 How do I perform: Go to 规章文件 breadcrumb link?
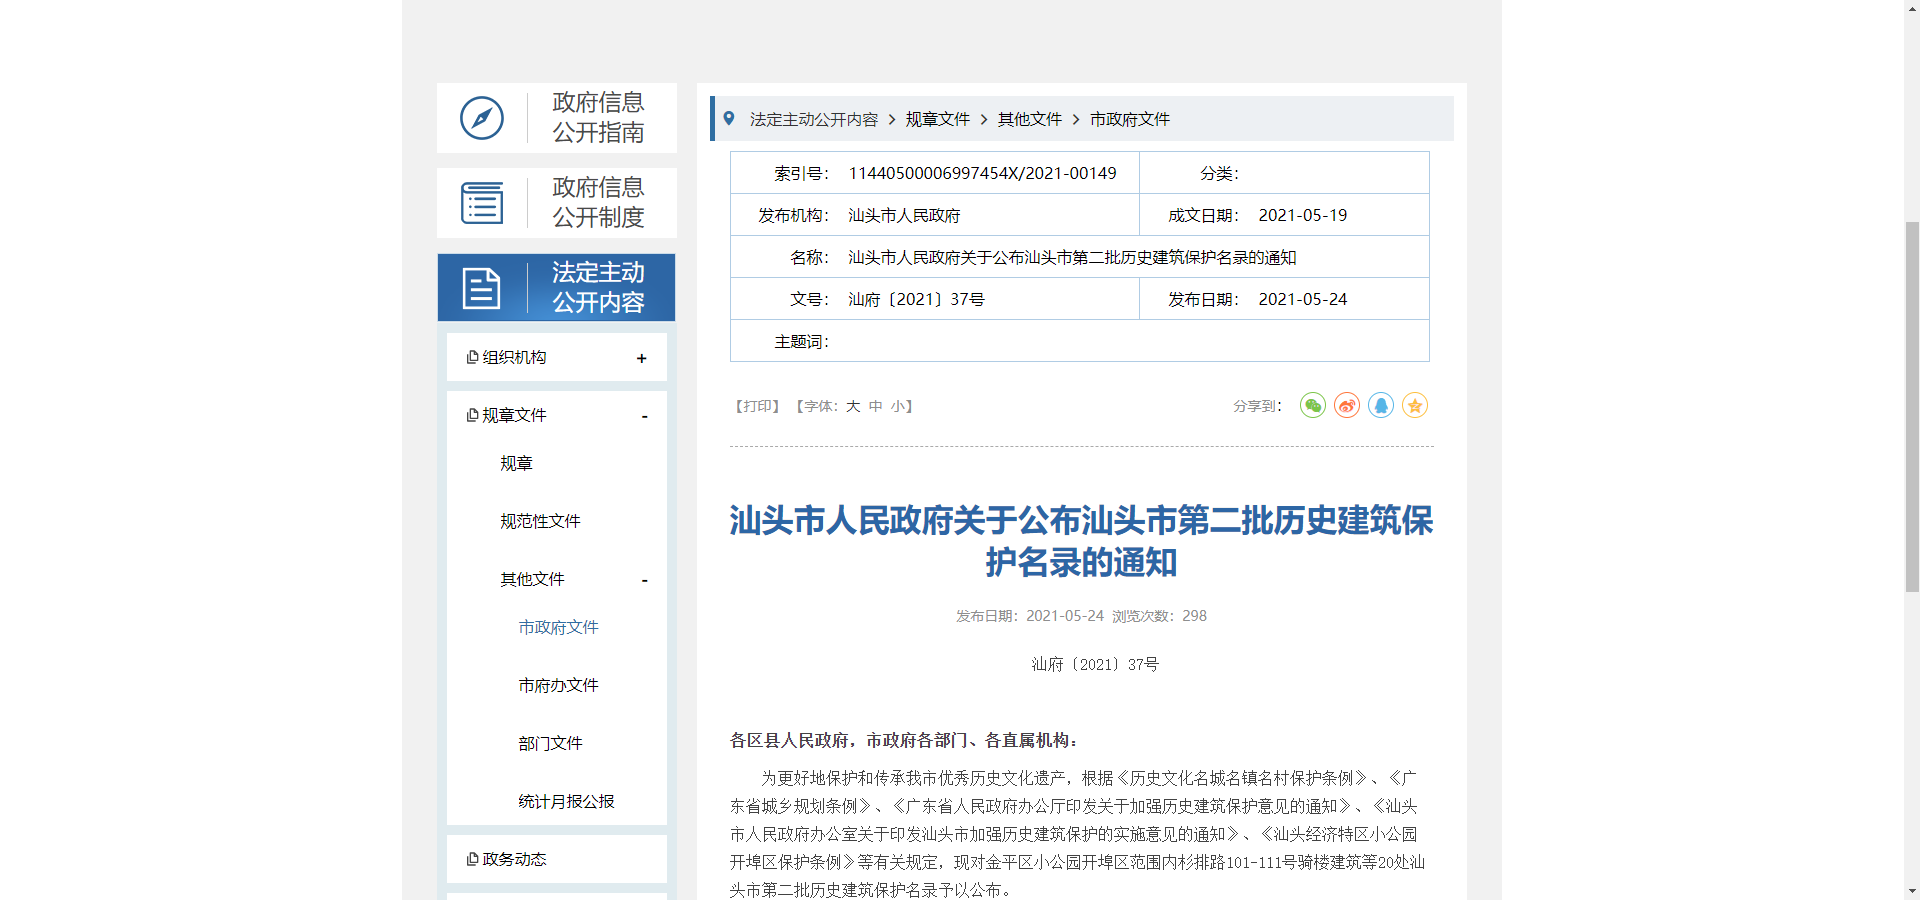click(x=938, y=119)
